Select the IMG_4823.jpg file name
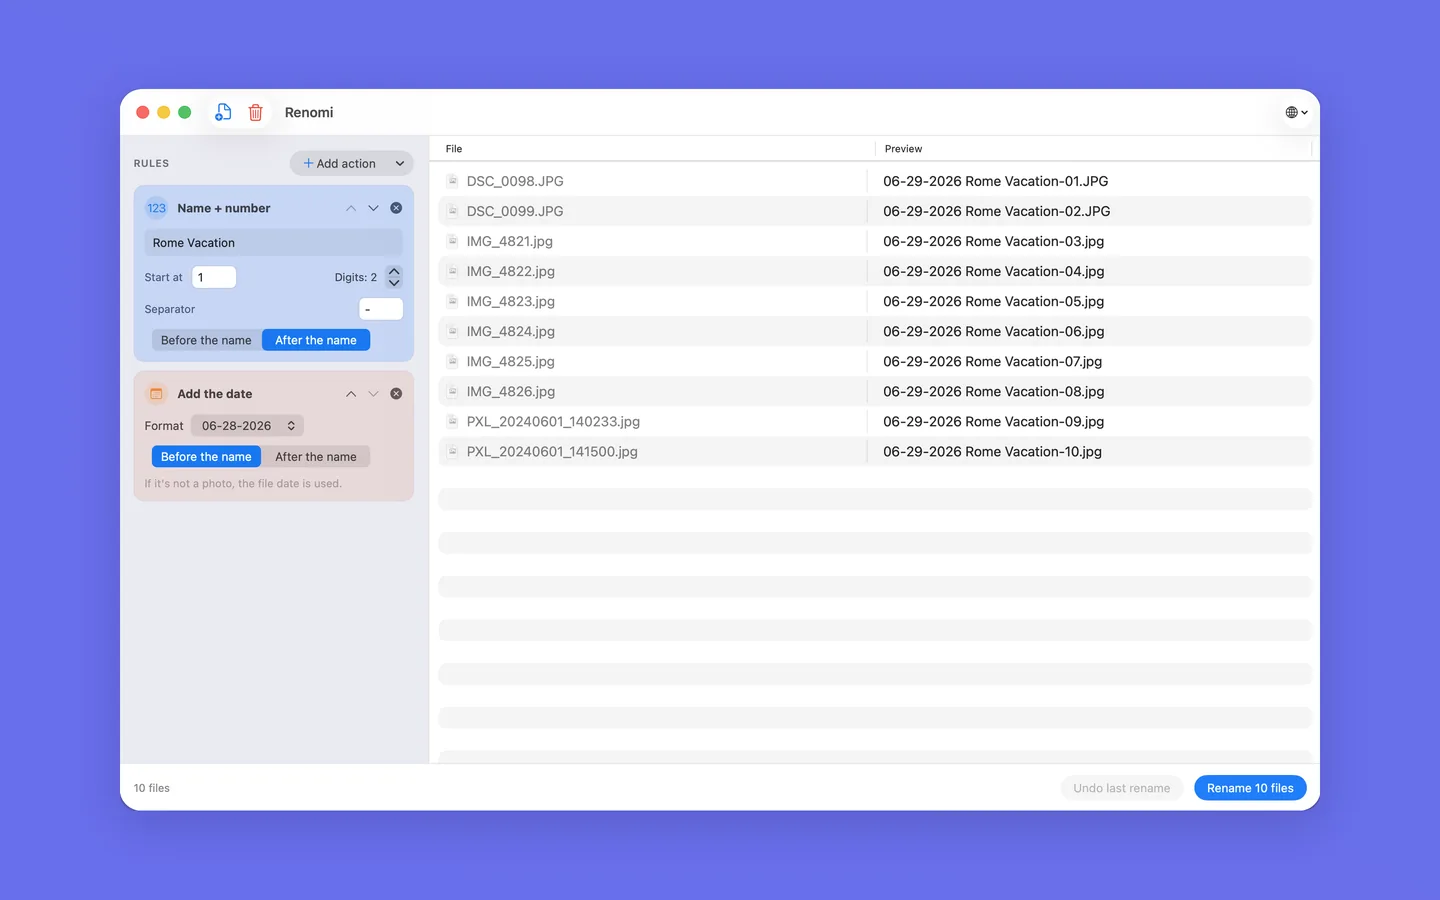Screen dimensions: 1440x900 point(511,301)
